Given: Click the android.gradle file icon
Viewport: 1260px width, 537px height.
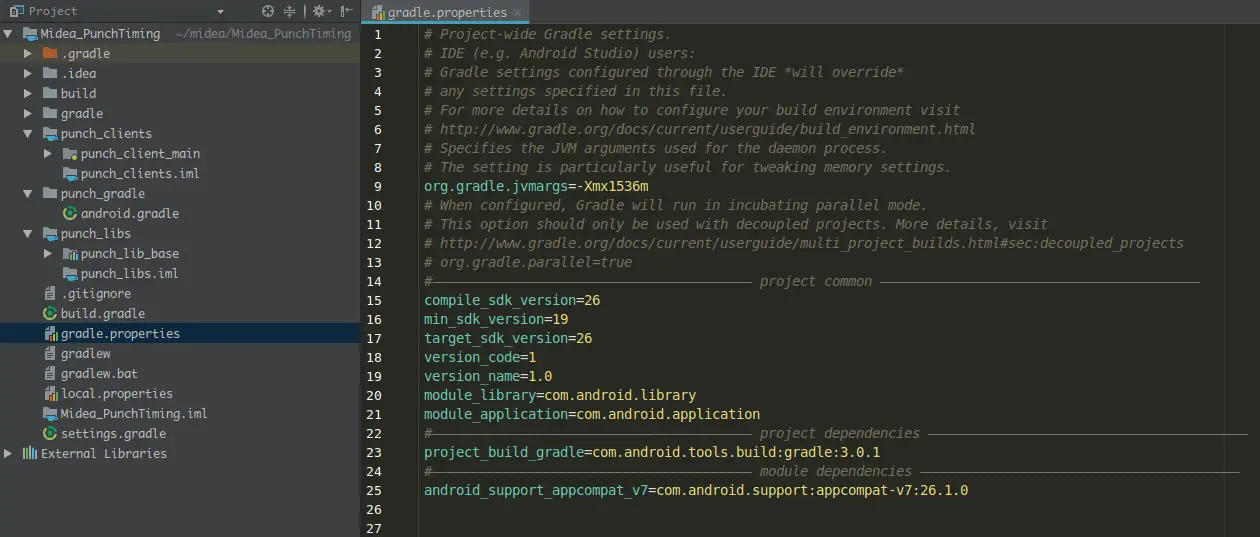Looking at the screenshot, I should click(x=70, y=213).
